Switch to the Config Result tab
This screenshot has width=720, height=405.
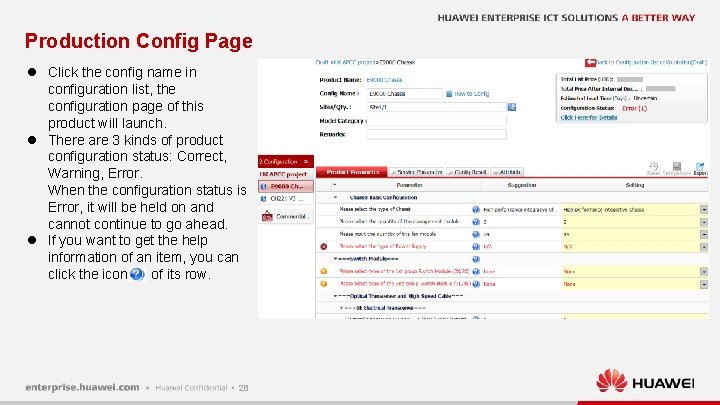click(467, 172)
